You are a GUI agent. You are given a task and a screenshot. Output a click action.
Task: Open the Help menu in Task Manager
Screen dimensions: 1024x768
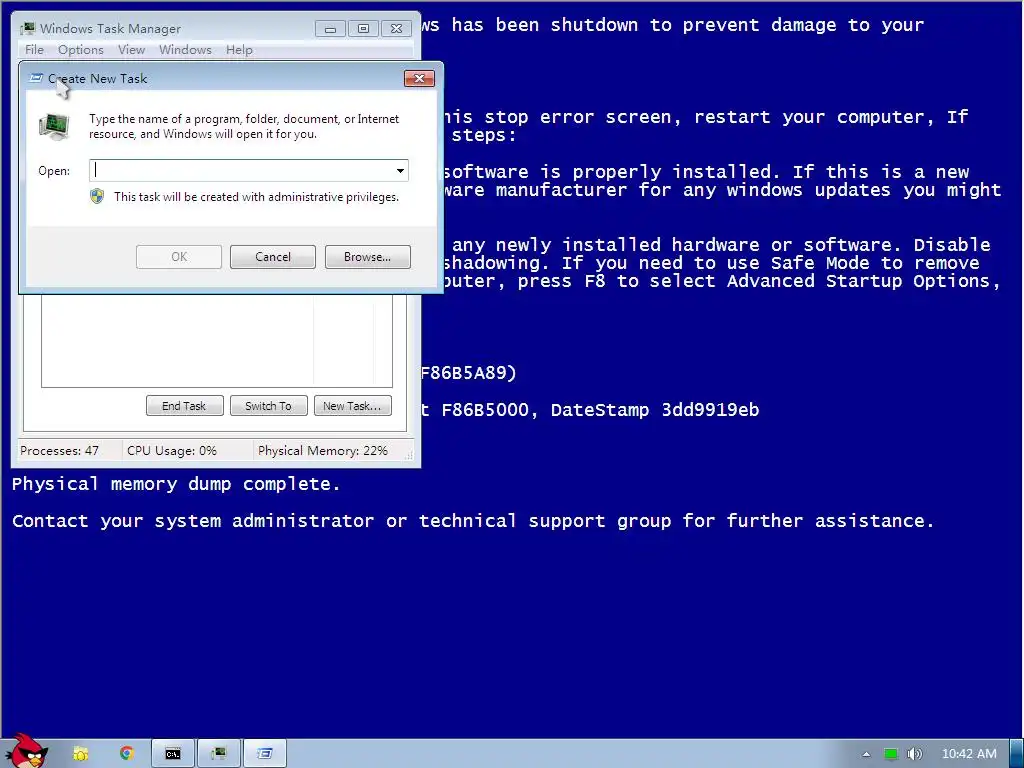pos(239,50)
